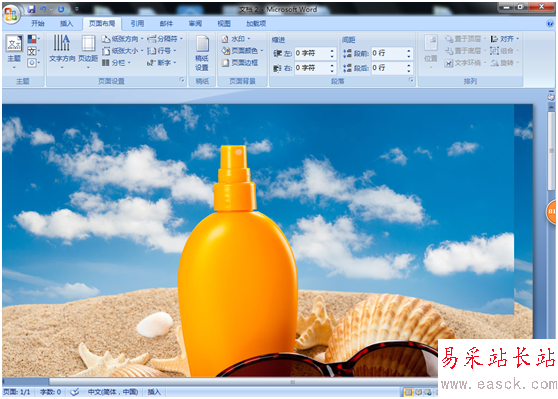
Task: Open 位置 position options
Action: tap(431, 52)
